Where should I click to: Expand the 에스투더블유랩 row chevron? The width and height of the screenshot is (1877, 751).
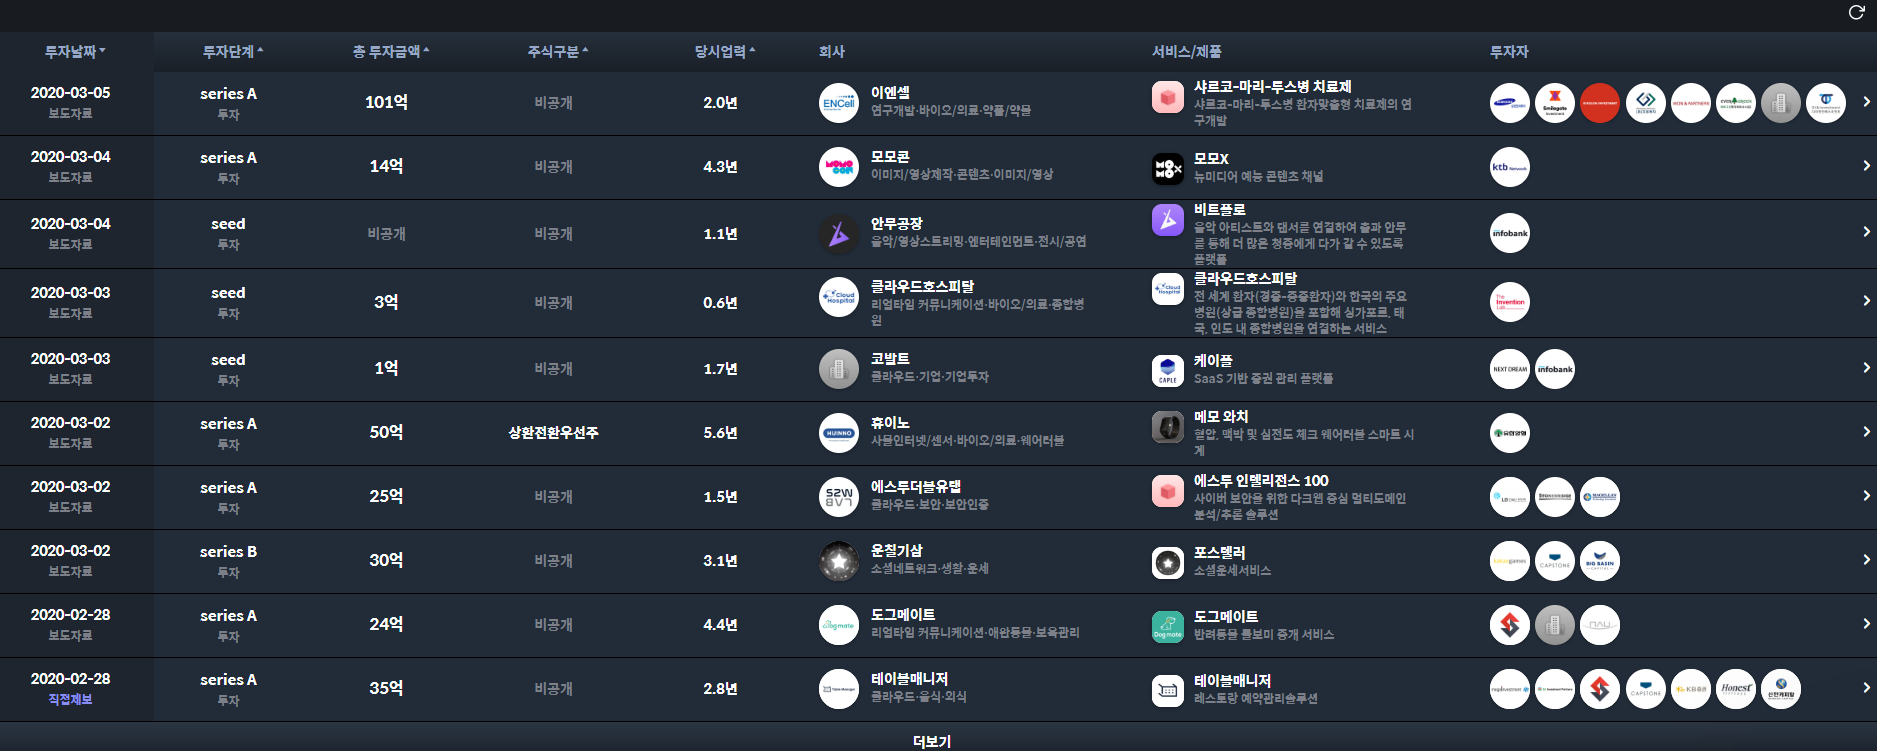pyautogui.click(x=1866, y=496)
